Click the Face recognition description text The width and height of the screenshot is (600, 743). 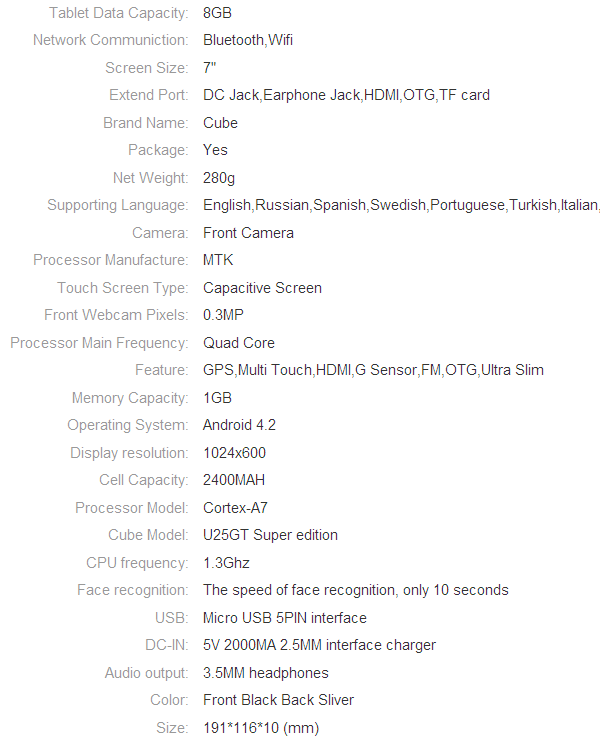(356, 589)
